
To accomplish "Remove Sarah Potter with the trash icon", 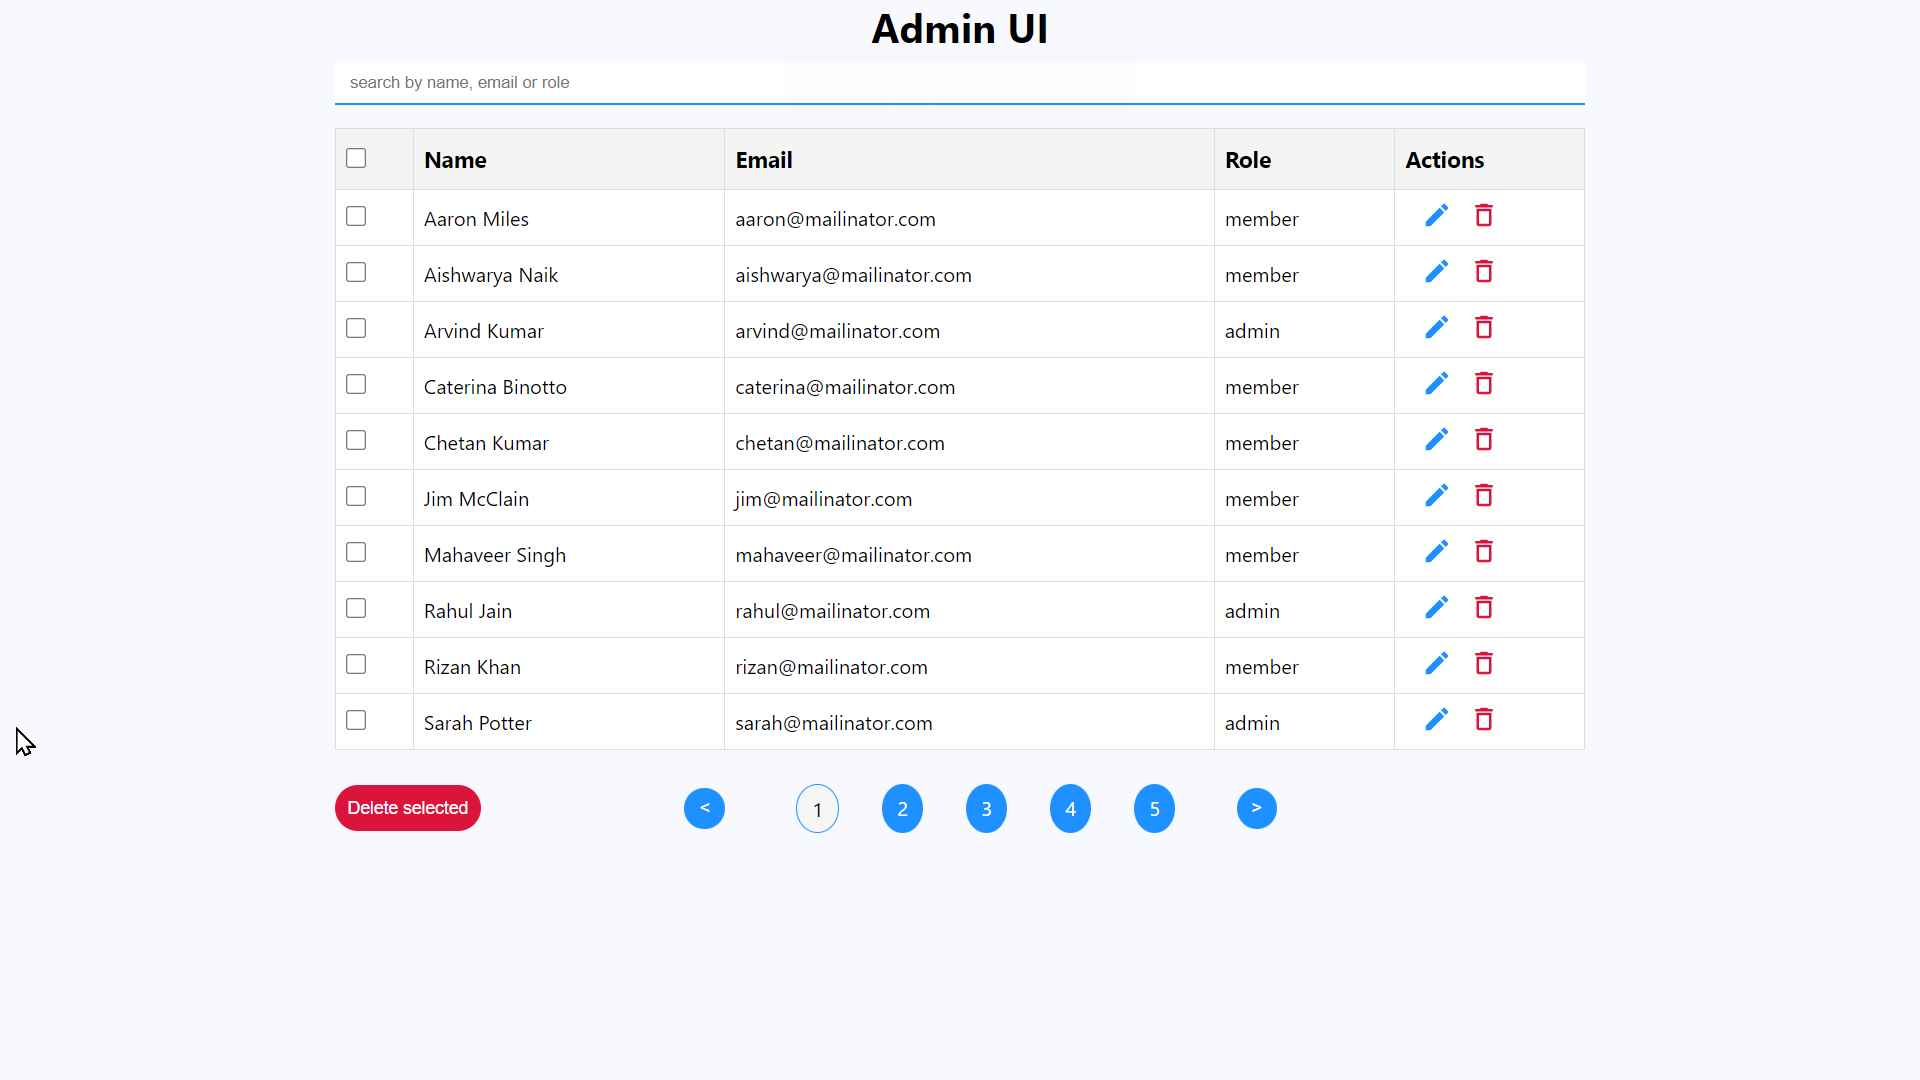I will pyautogui.click(x=1484, y=719).
